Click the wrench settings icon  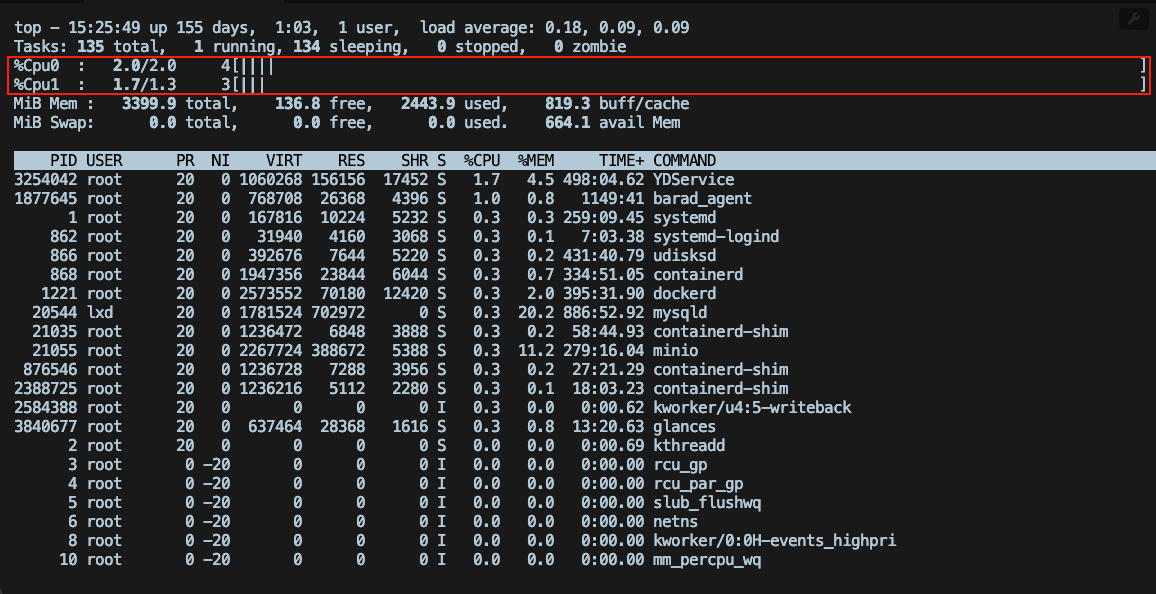(x=1133, y=18)
